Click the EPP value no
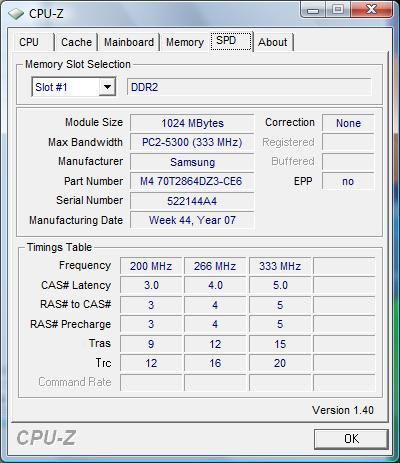Image resolution: width=400 pixels, height=463 pixels. (x=348, y=181)
